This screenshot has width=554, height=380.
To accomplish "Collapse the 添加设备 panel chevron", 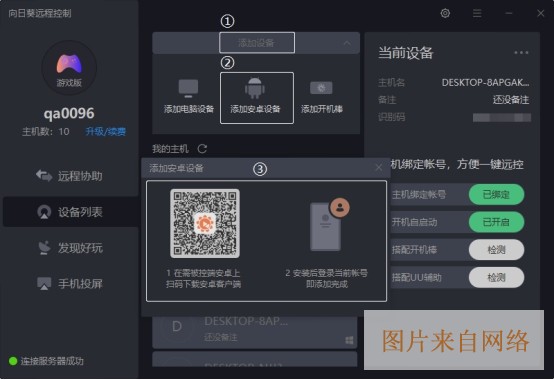I will click(x=347, y=43).
